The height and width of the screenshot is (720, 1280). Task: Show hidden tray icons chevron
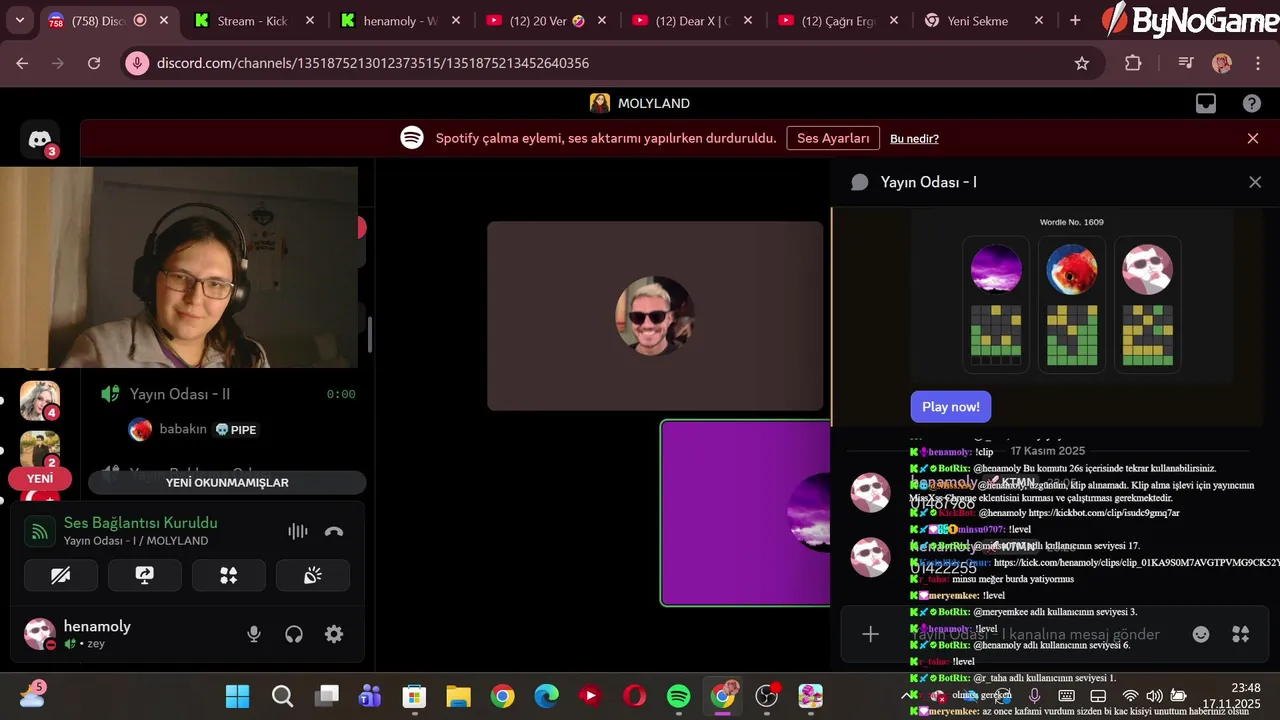coord(908,696)
